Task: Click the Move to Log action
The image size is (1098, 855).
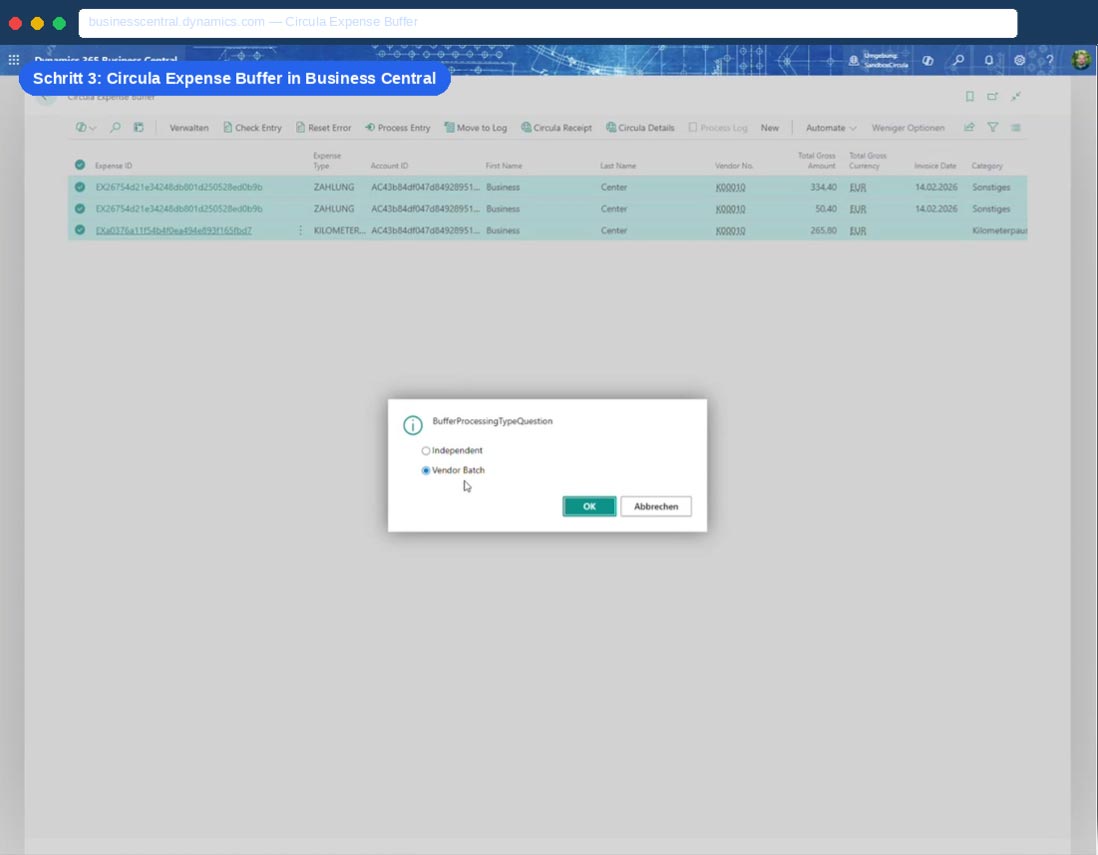Action: click(475, 127)
